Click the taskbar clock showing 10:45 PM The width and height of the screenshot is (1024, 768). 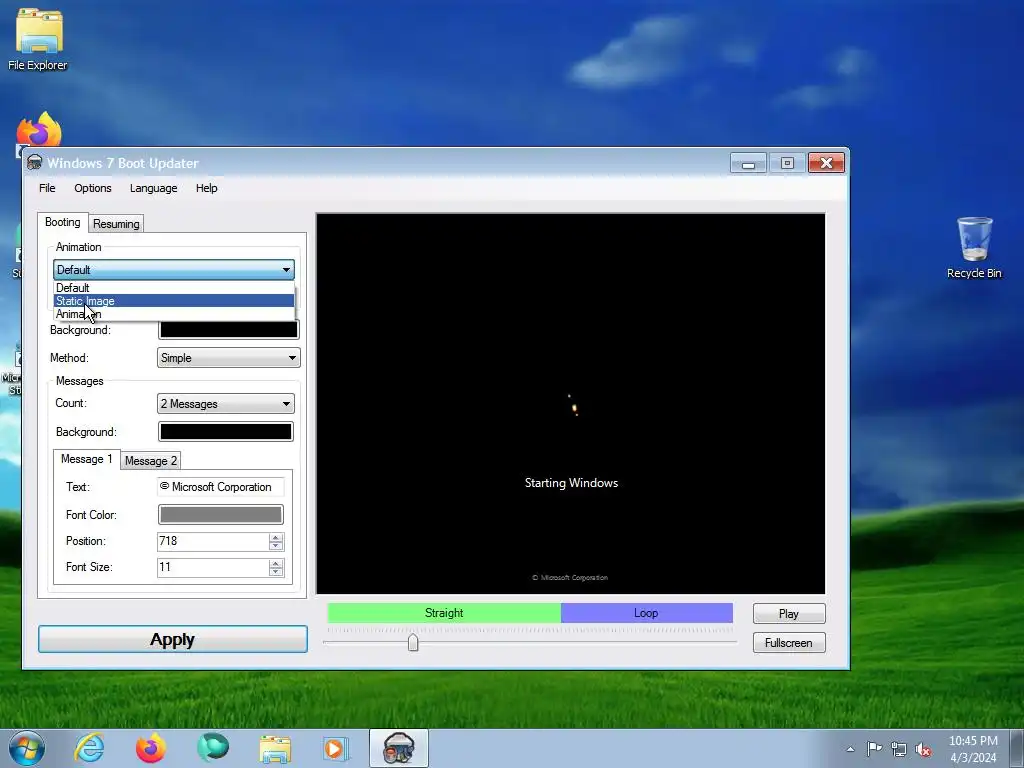click(973, 749)
